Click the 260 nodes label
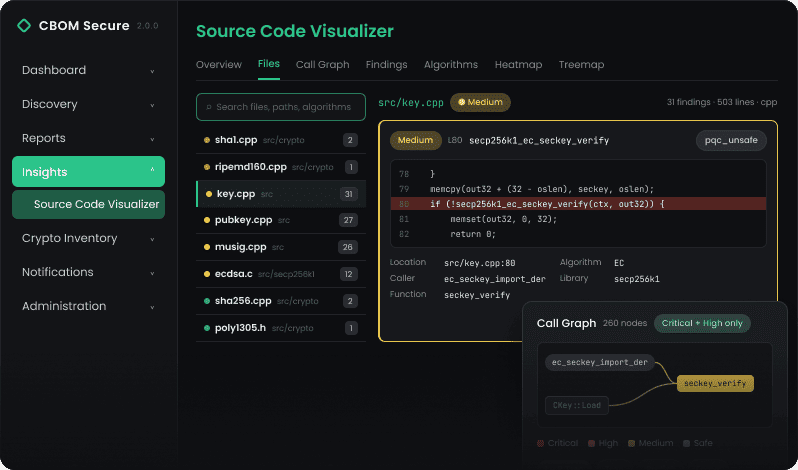The height and width of the screenshot is (470, 798). coord(624,324)
